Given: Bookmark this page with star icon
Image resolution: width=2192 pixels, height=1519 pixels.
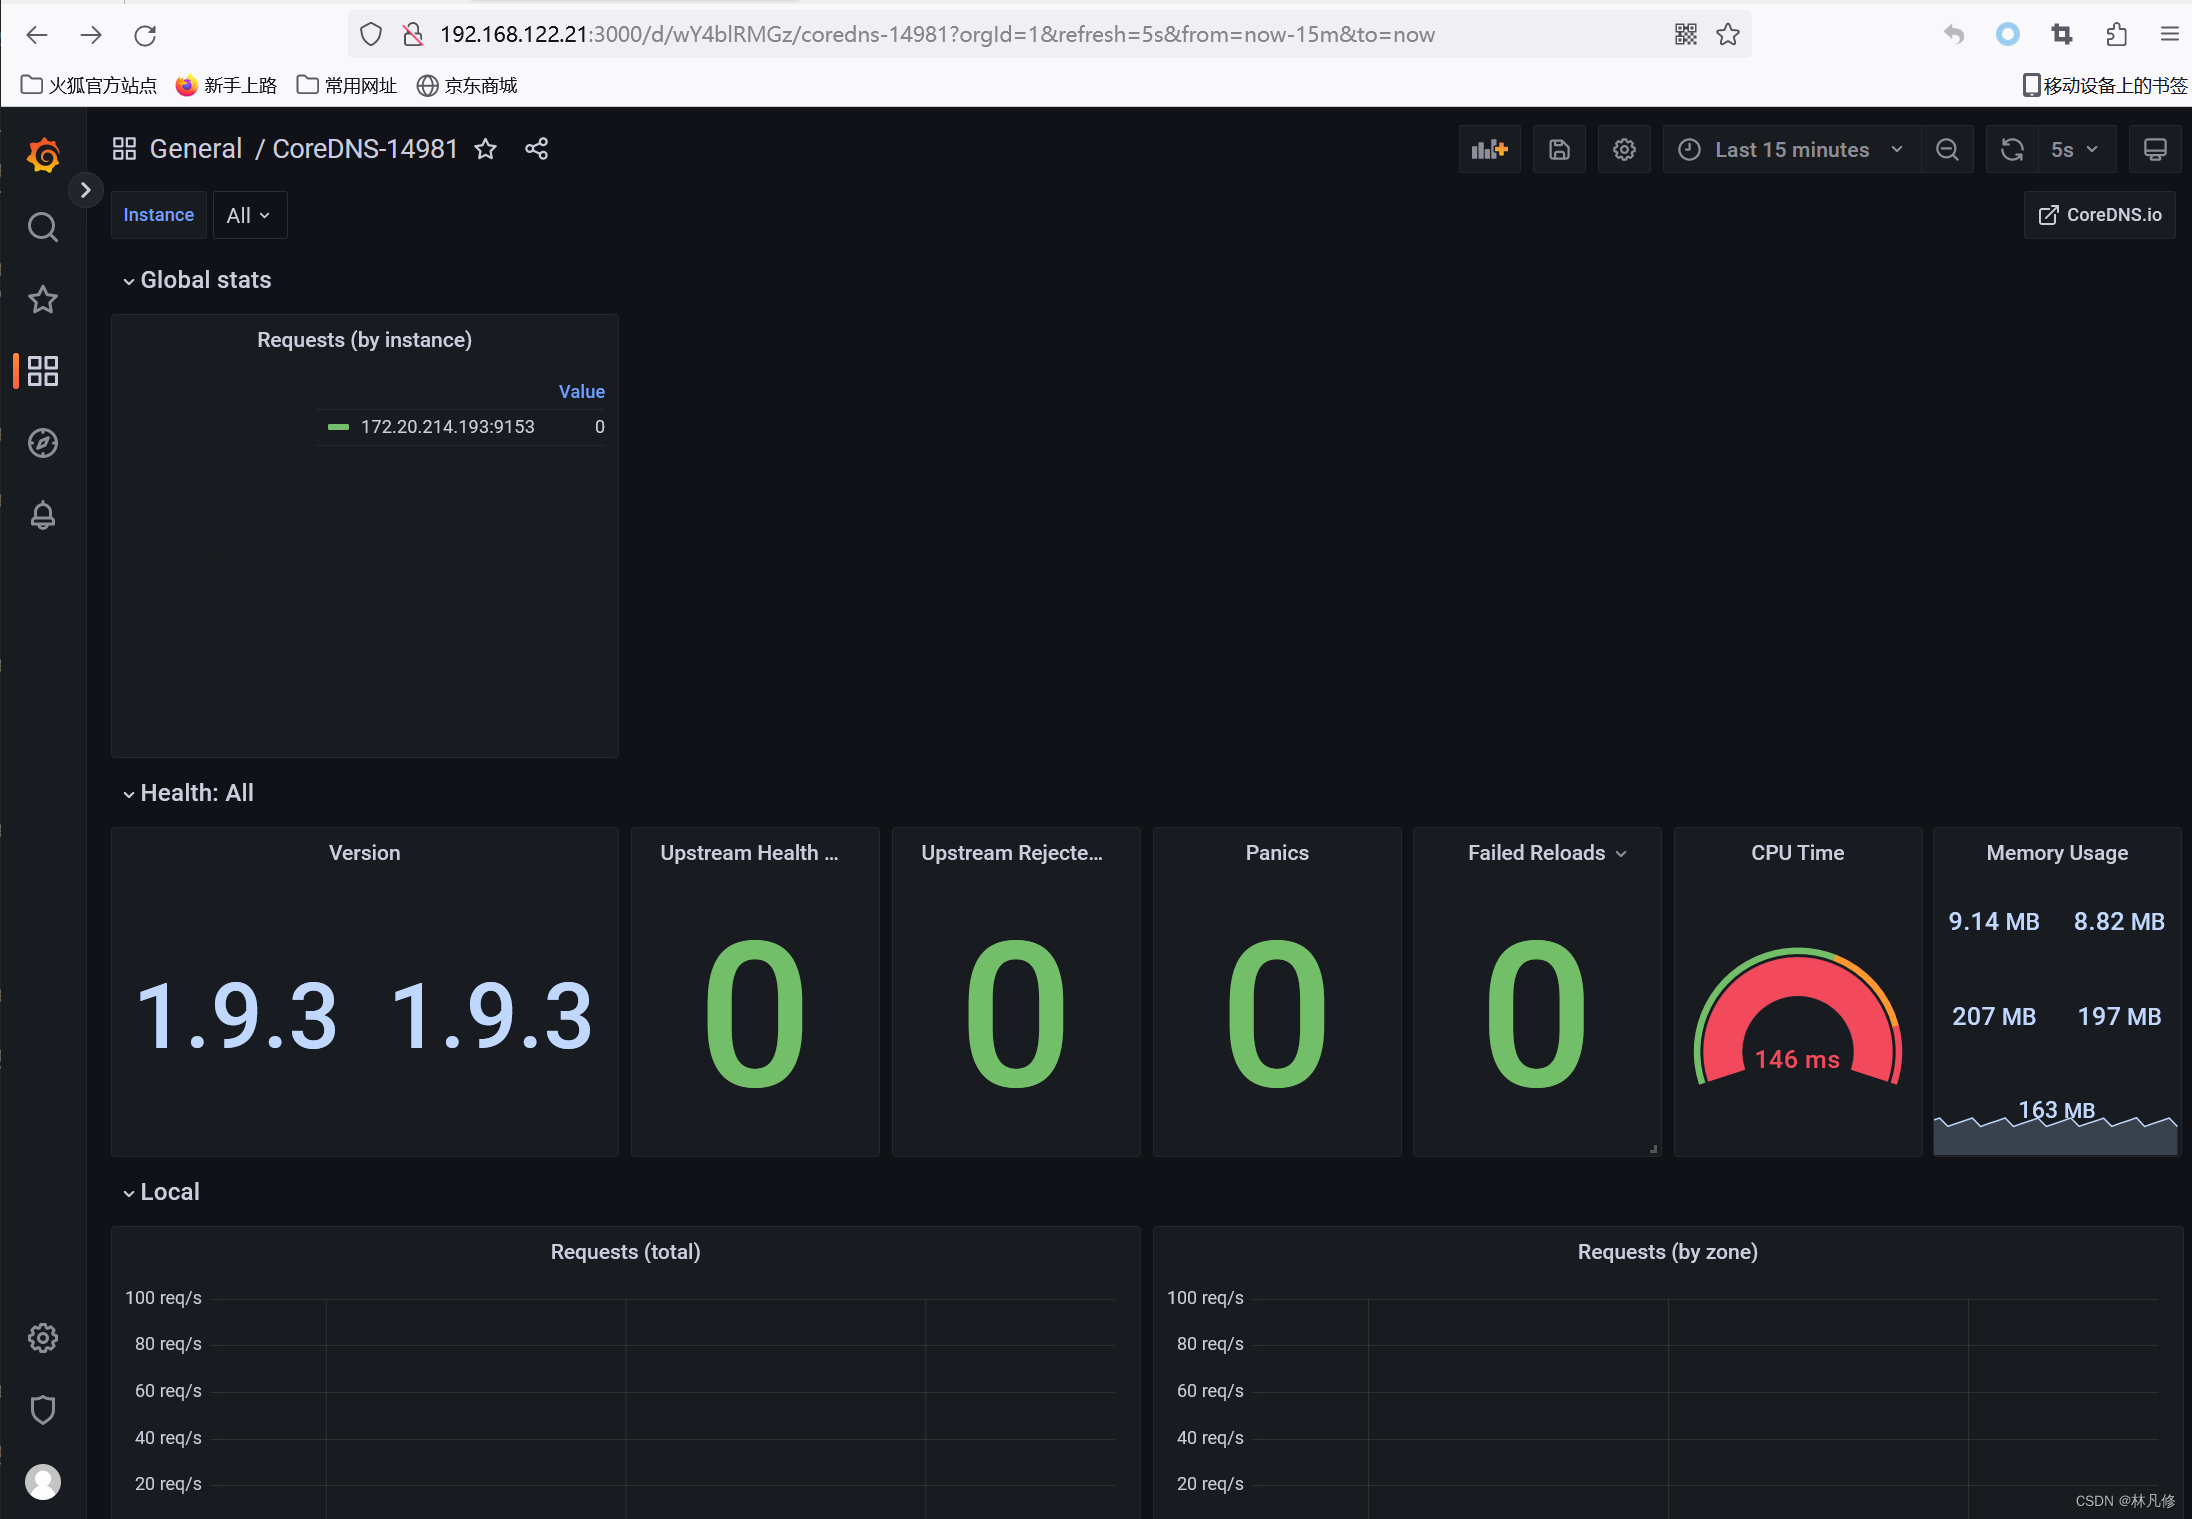Looking at the screenshot, I should point(1728,35).
